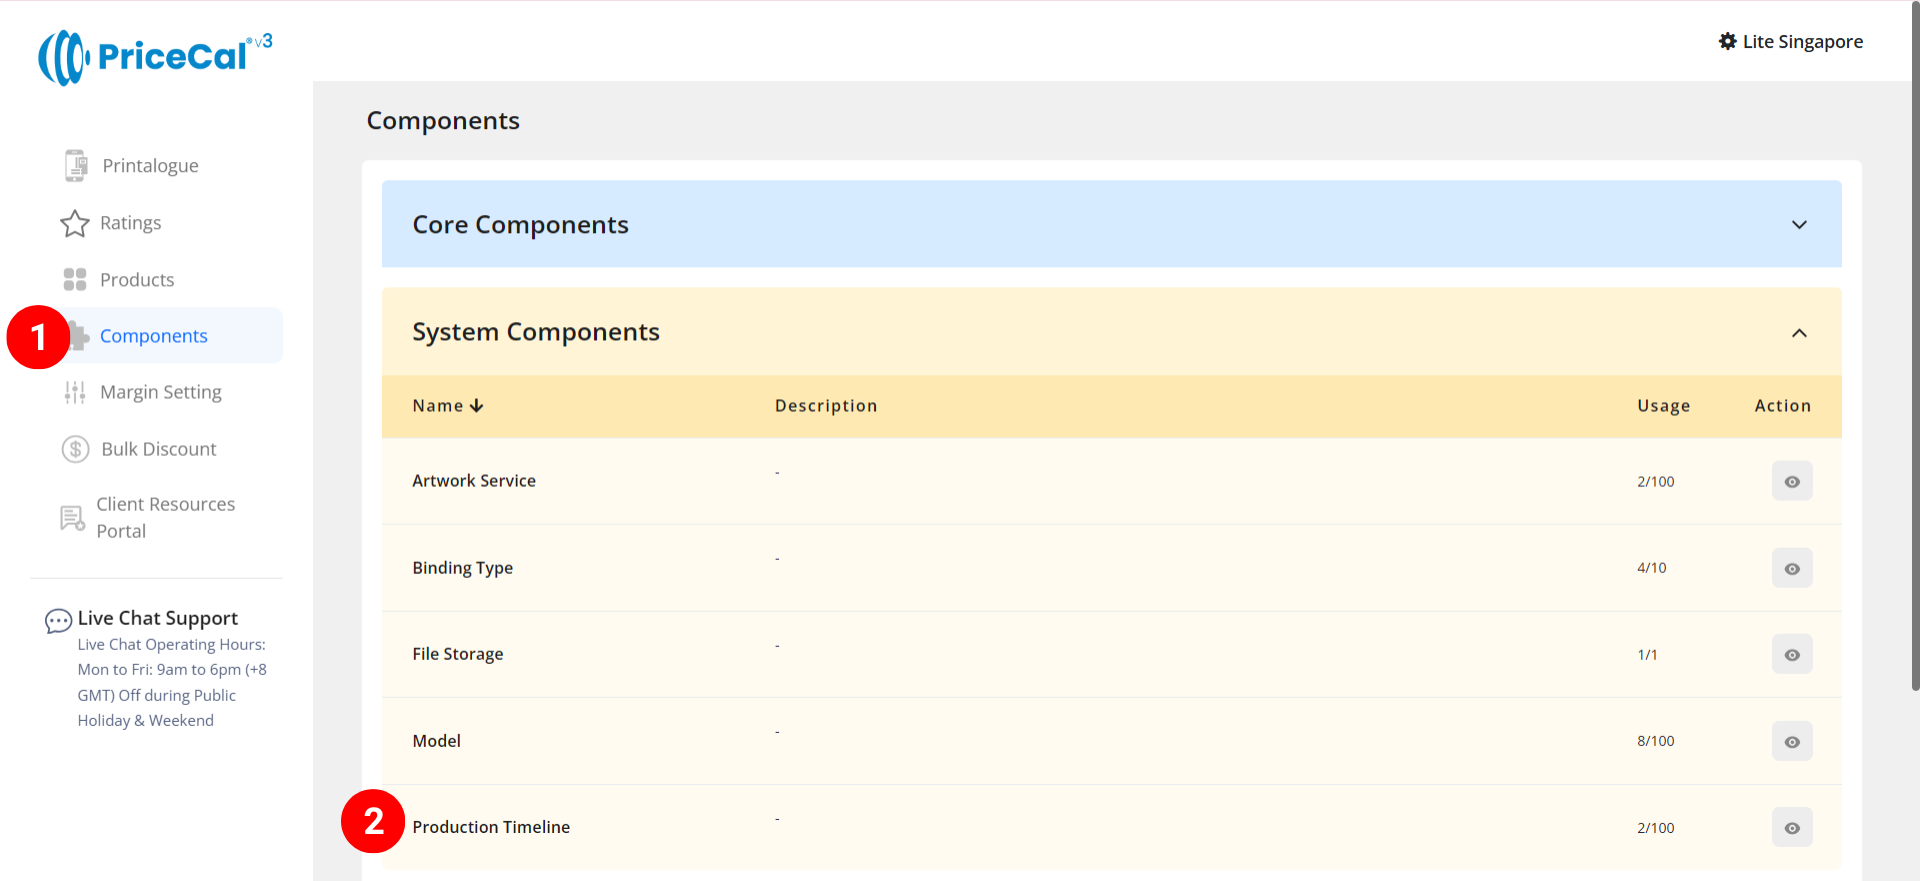
Task: View the Artwork Service component details
Action: coord(1791,482)
